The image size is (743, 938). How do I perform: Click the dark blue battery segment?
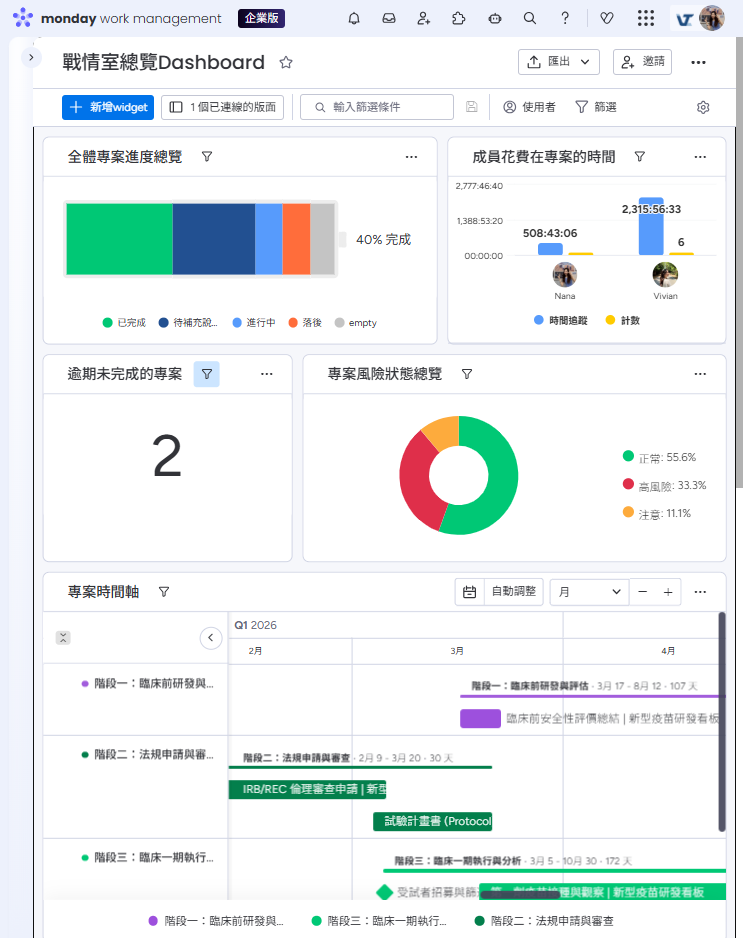[x=214, y=239]
